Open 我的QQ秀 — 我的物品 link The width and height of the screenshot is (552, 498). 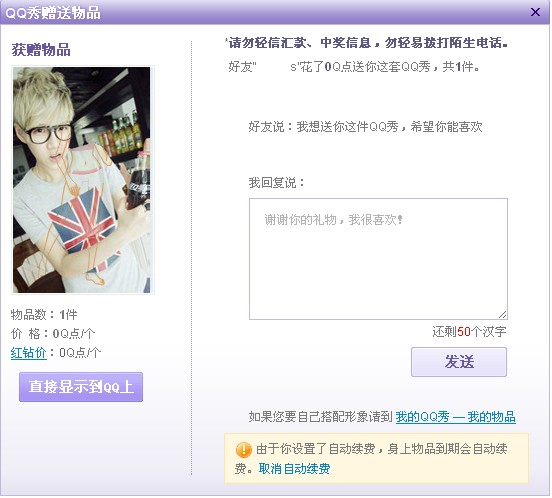(x=456, y=417)
